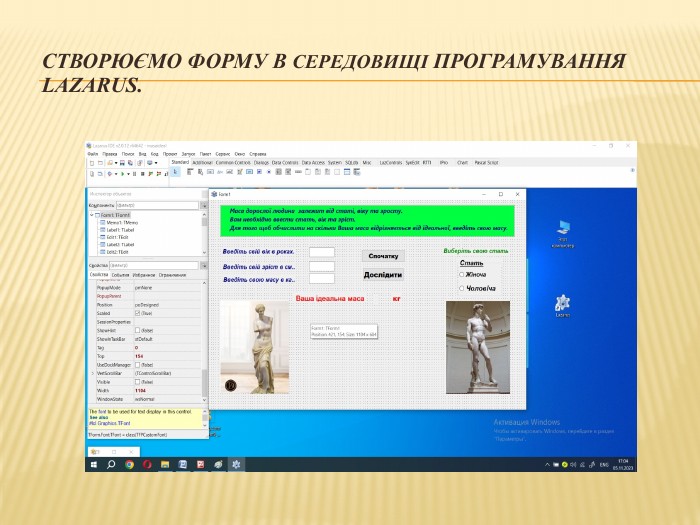Open the Windows Start menu
Viewport: 700px width, 525px height.
[94, 464]
